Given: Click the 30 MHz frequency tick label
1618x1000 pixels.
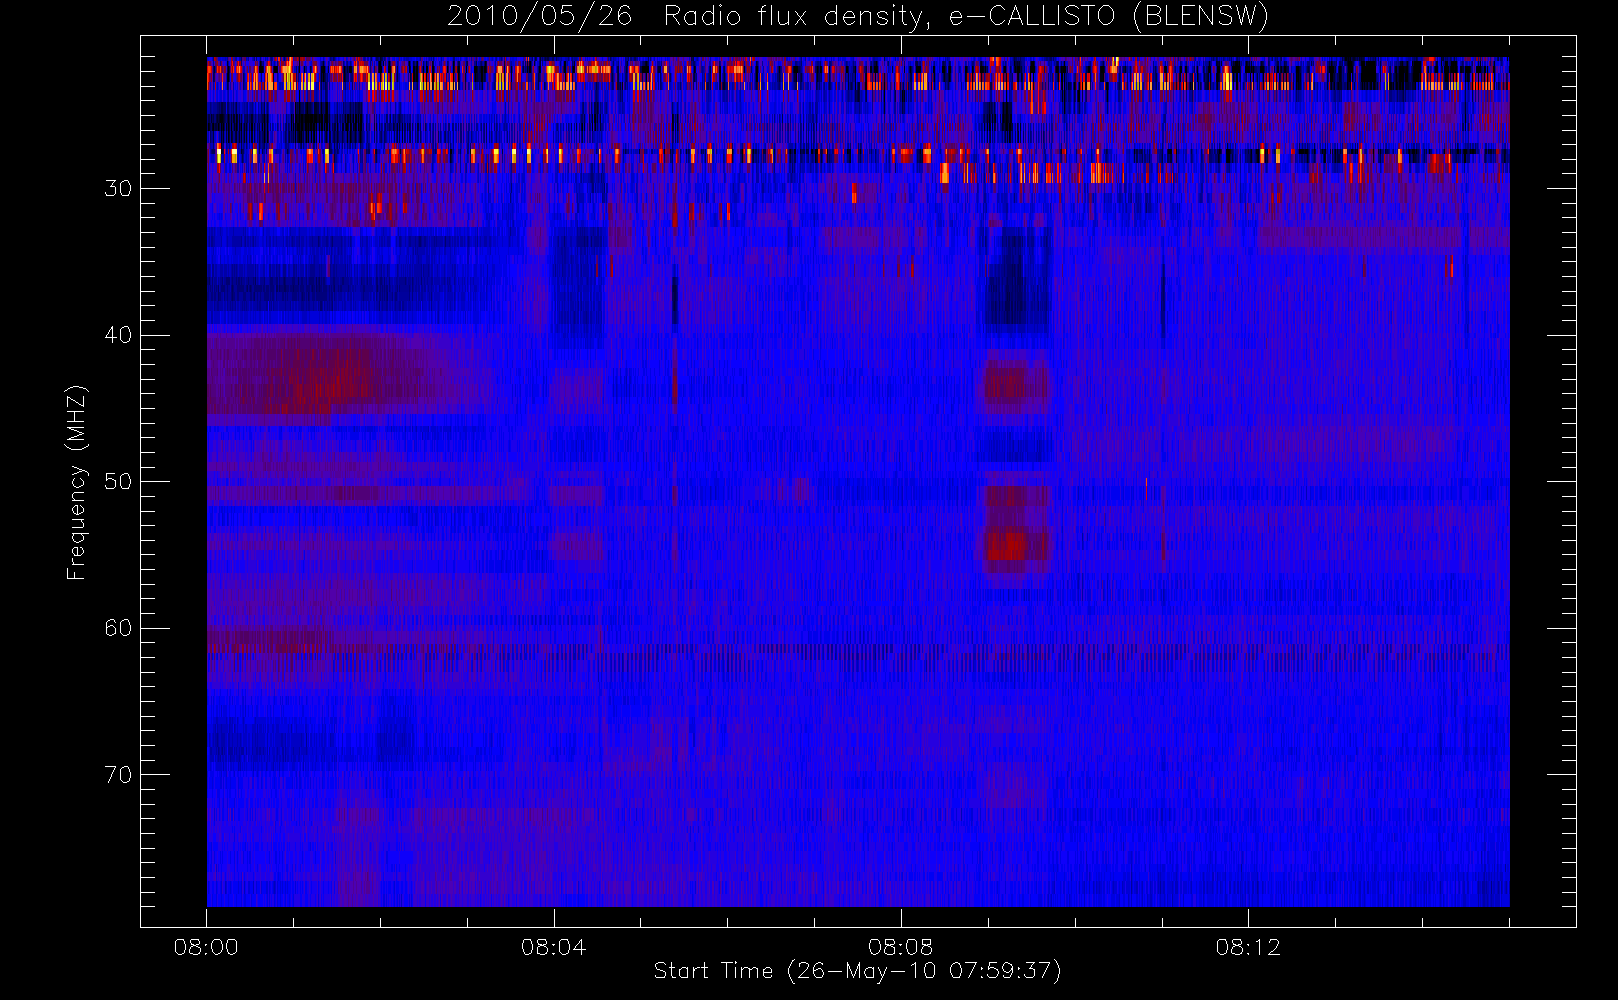Looking at the screenshot, I should pos(118,188).
